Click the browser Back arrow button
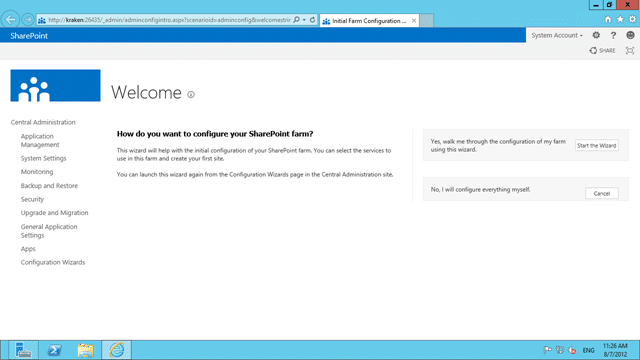 point(11,19)
